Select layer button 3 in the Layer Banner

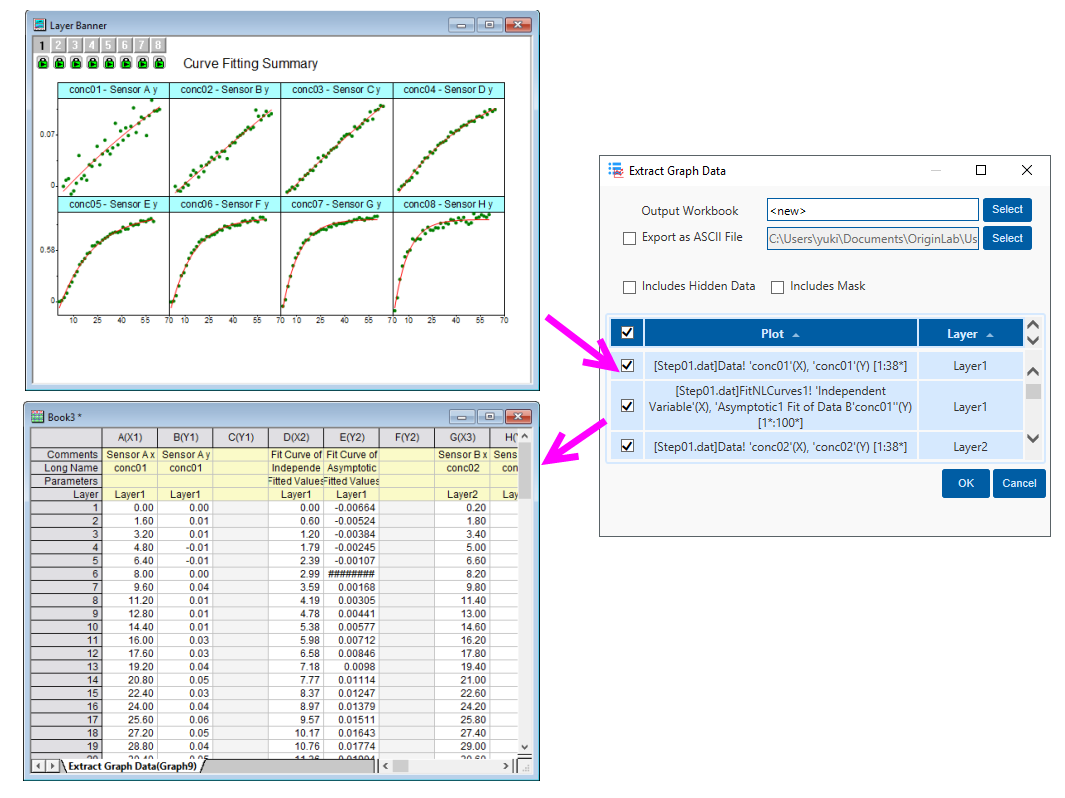75,45
